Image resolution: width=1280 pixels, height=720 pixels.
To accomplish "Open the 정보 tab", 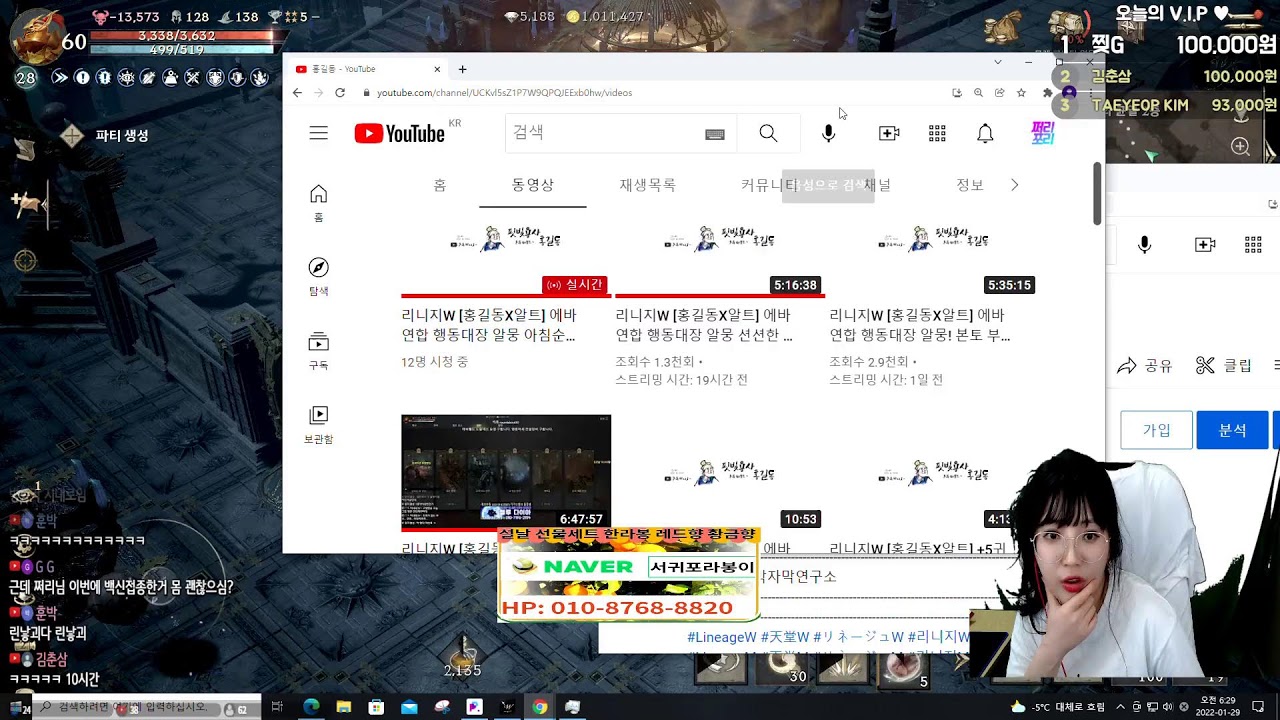I will (970, 185).
